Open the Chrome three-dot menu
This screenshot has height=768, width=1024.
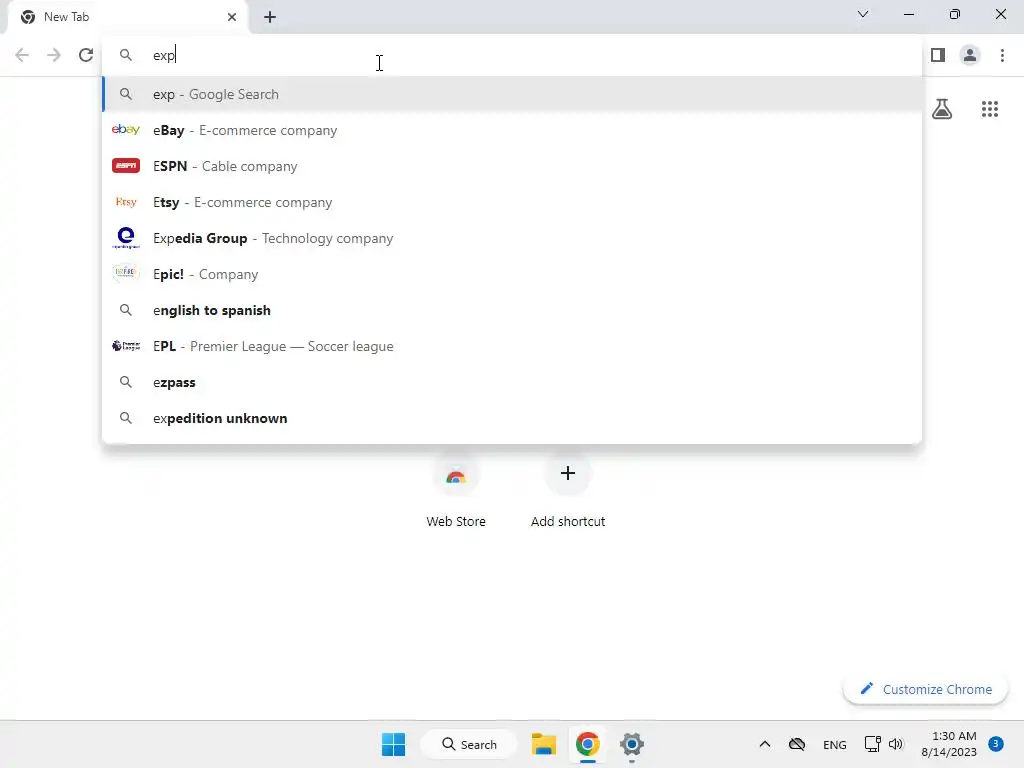point(1002,55)
